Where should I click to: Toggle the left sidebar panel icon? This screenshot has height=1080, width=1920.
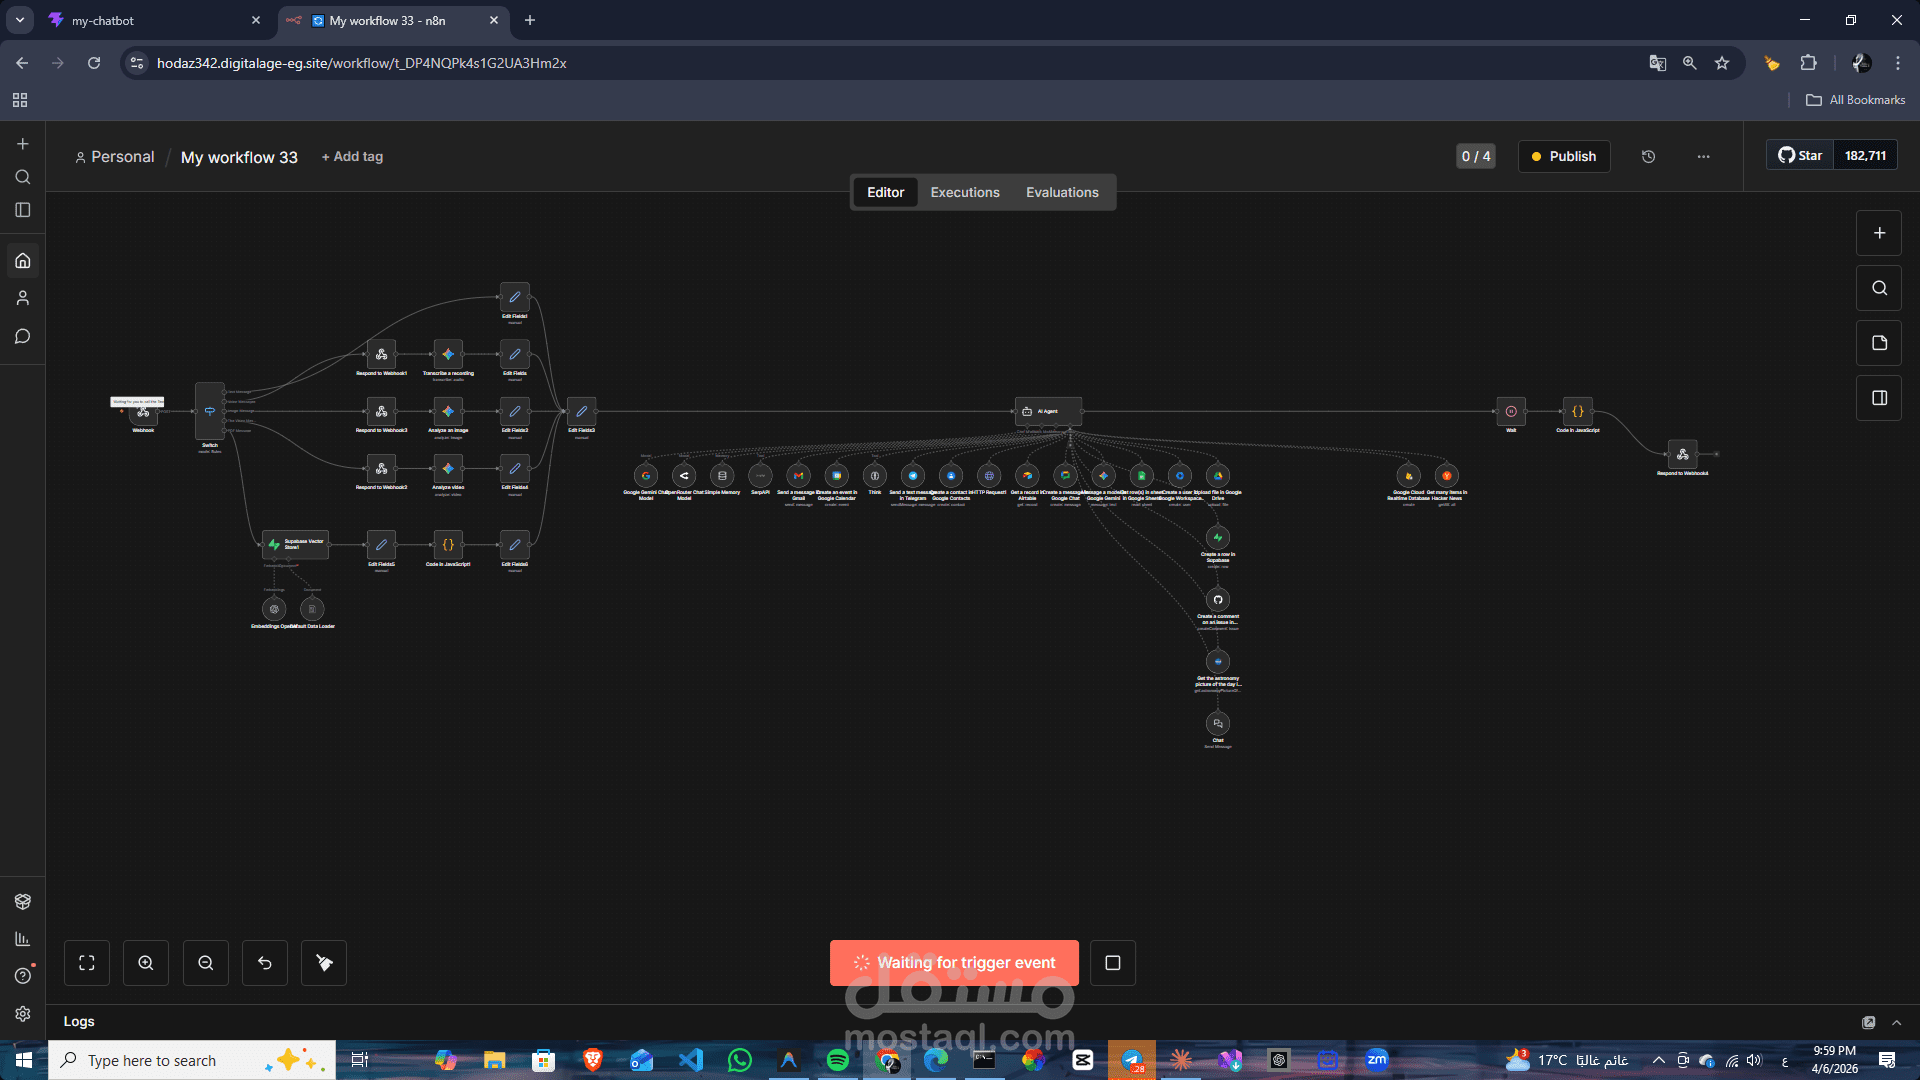(x=23, y=210)
